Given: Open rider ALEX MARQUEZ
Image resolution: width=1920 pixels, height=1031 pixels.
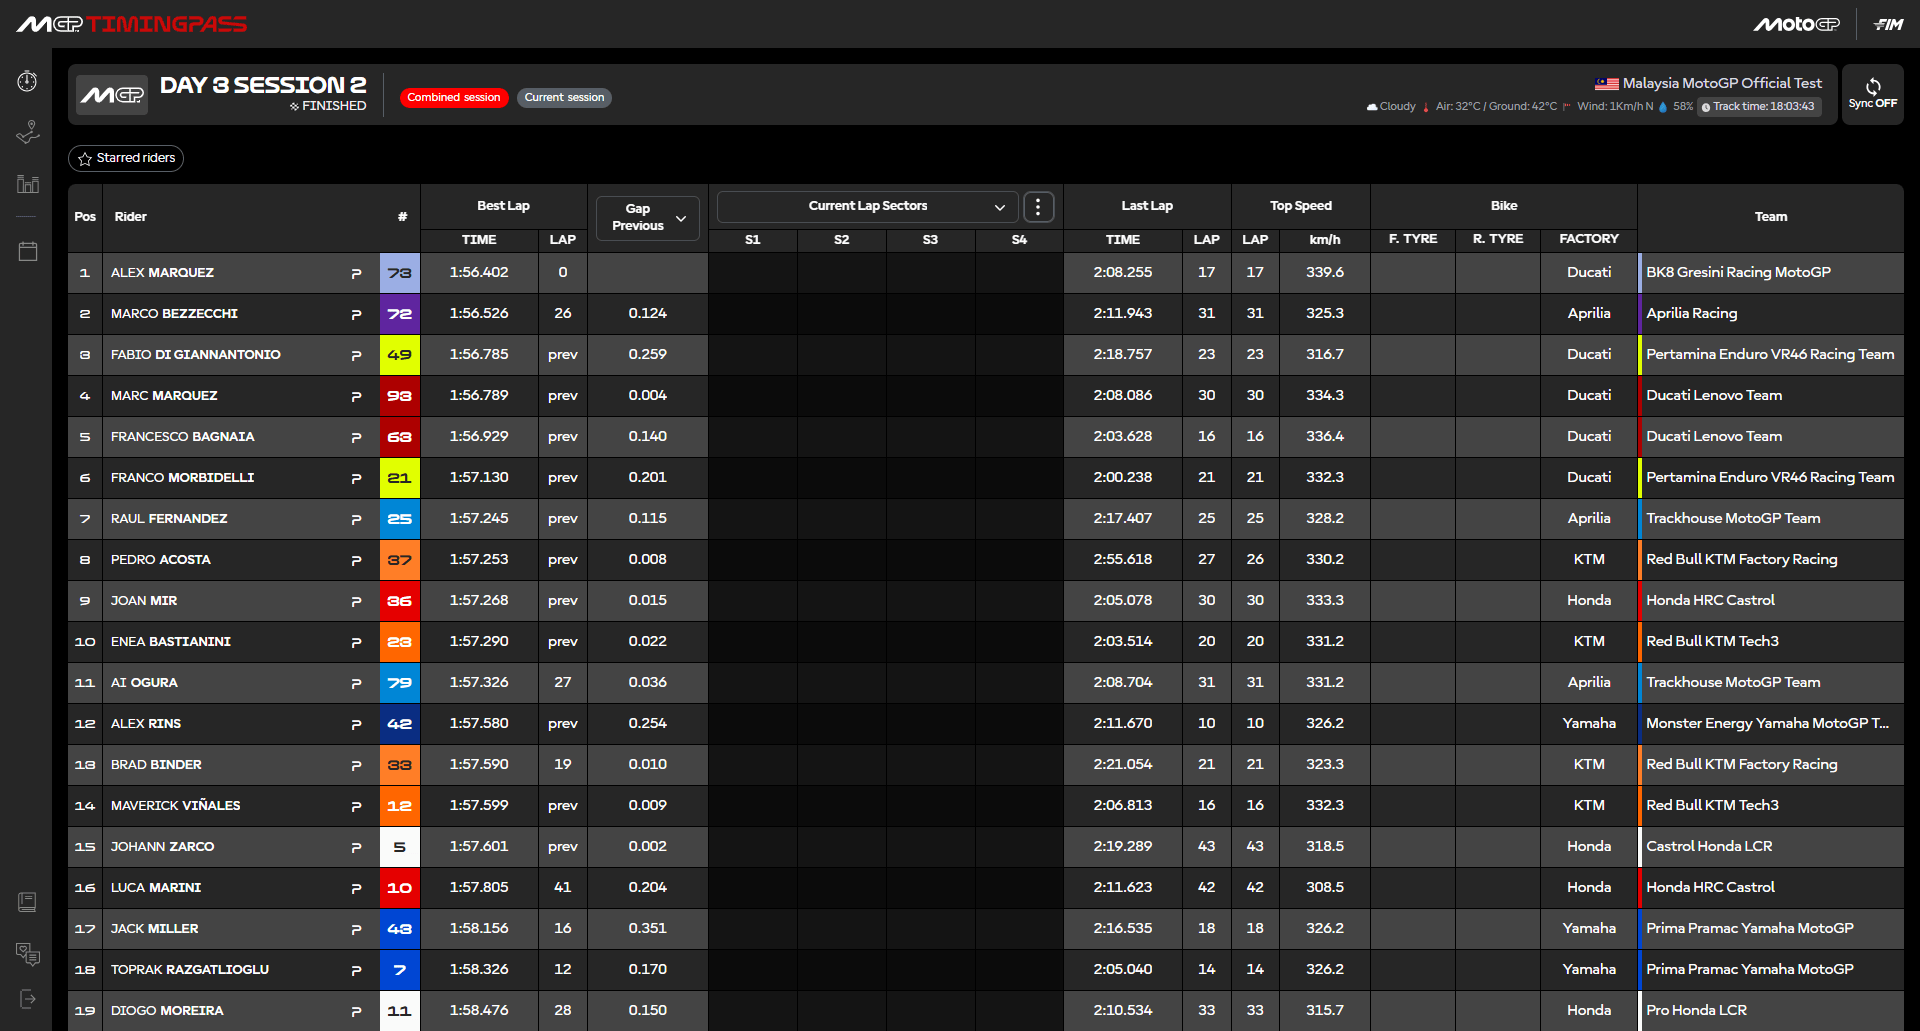Looking at the screenshot, I should [x=162, y=273].
